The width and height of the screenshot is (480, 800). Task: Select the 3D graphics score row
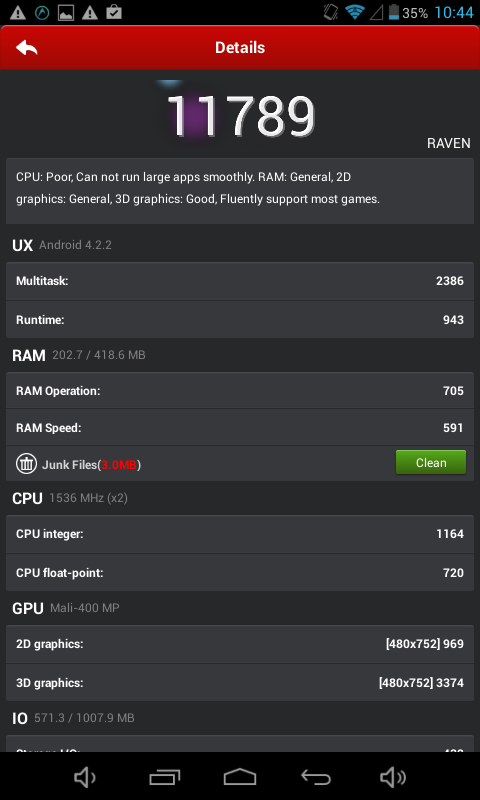click(x=240, y=683)
